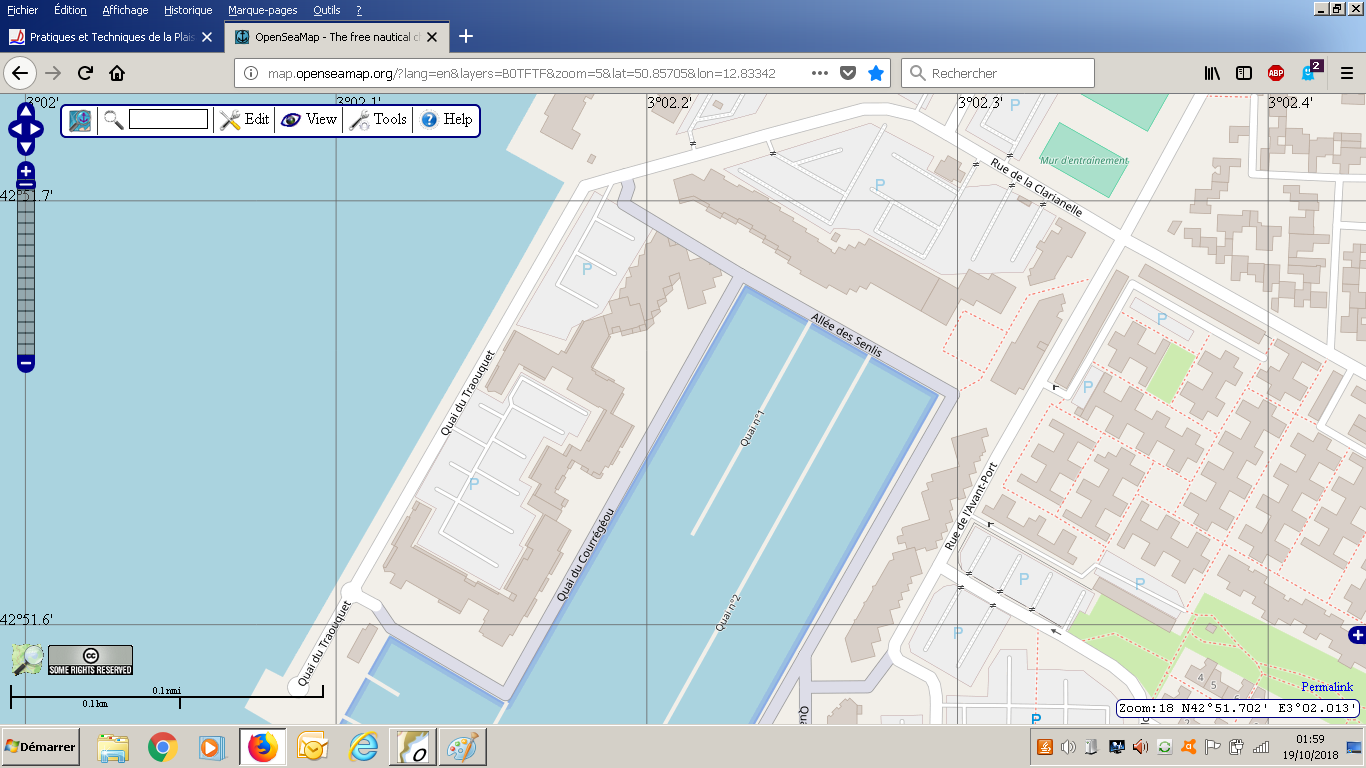
Task: Show site information icon in address bar
Action: pos(251,73)
